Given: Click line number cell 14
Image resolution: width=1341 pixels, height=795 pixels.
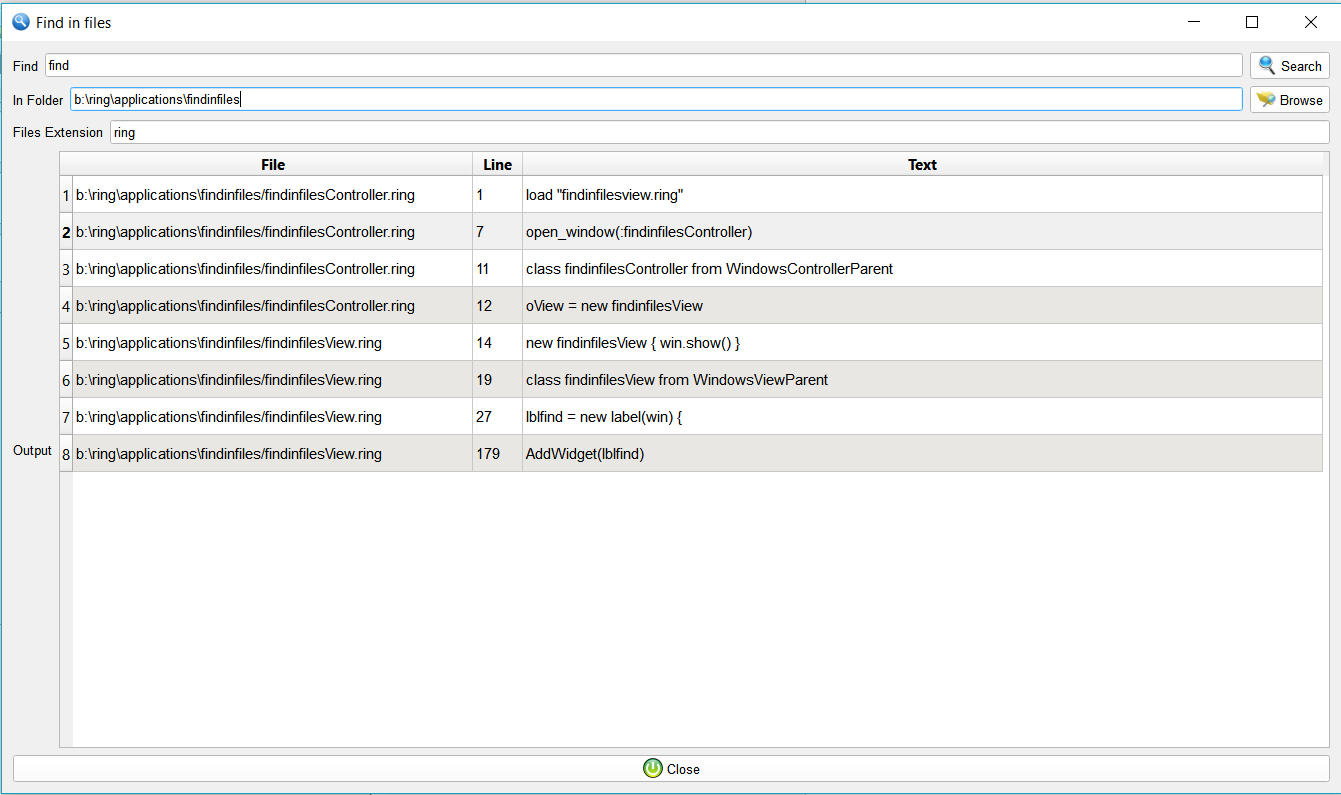Looking at the screenshot, I should (498, 343).
